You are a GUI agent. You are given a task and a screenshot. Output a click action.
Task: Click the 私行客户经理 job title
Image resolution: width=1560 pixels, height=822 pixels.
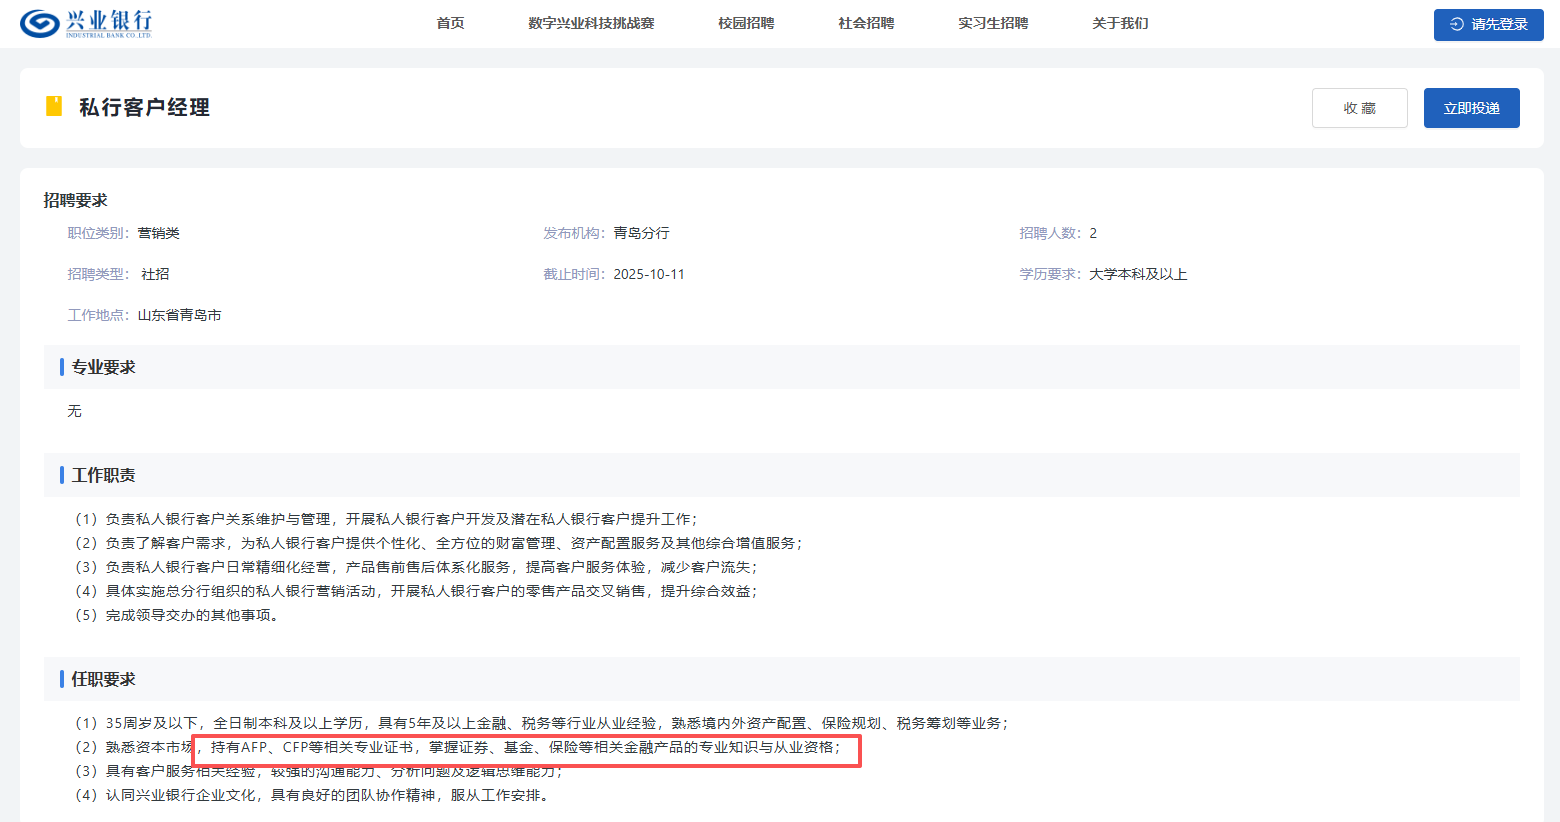tap(144, 107)
